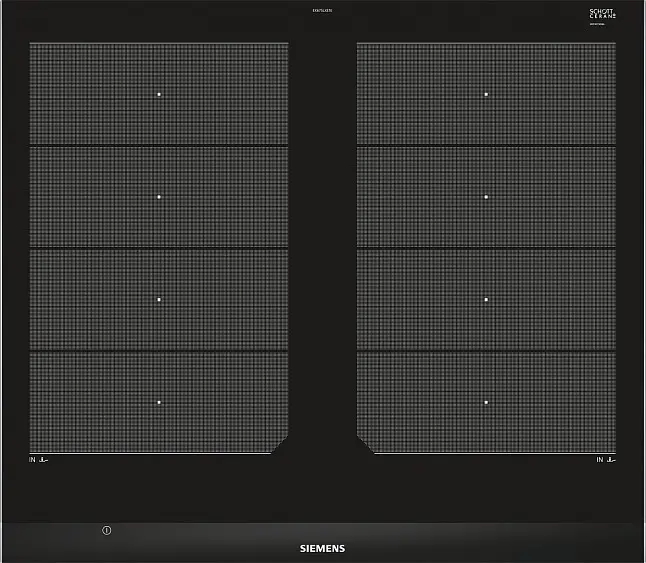Select center dot of top-right cooking zone
The width and height of the screenshot is (646, 563).
(486, 94)
